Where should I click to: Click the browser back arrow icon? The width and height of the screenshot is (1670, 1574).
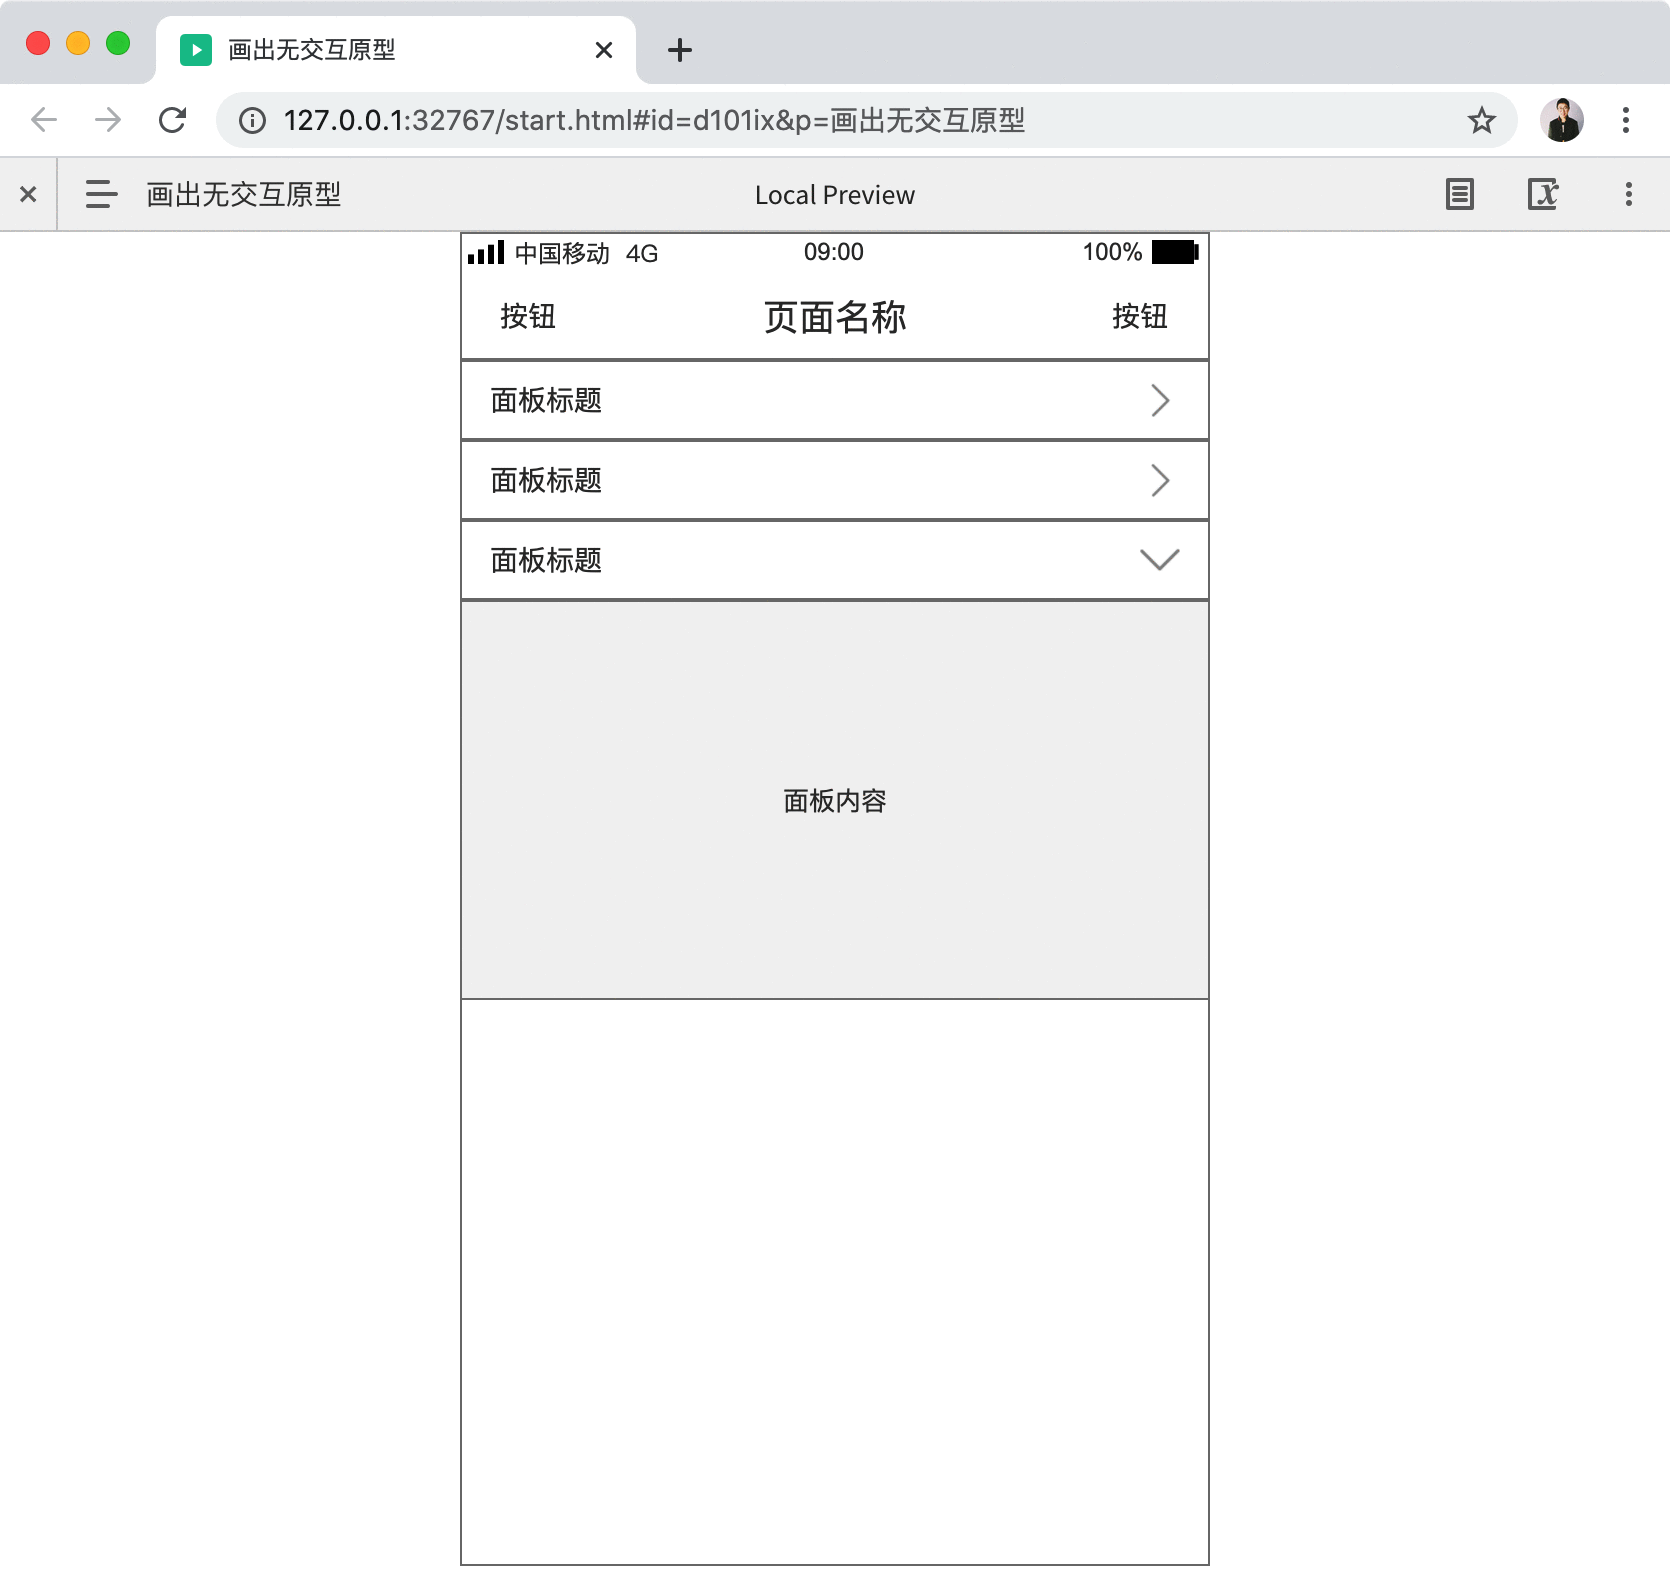tap(43, 119)
